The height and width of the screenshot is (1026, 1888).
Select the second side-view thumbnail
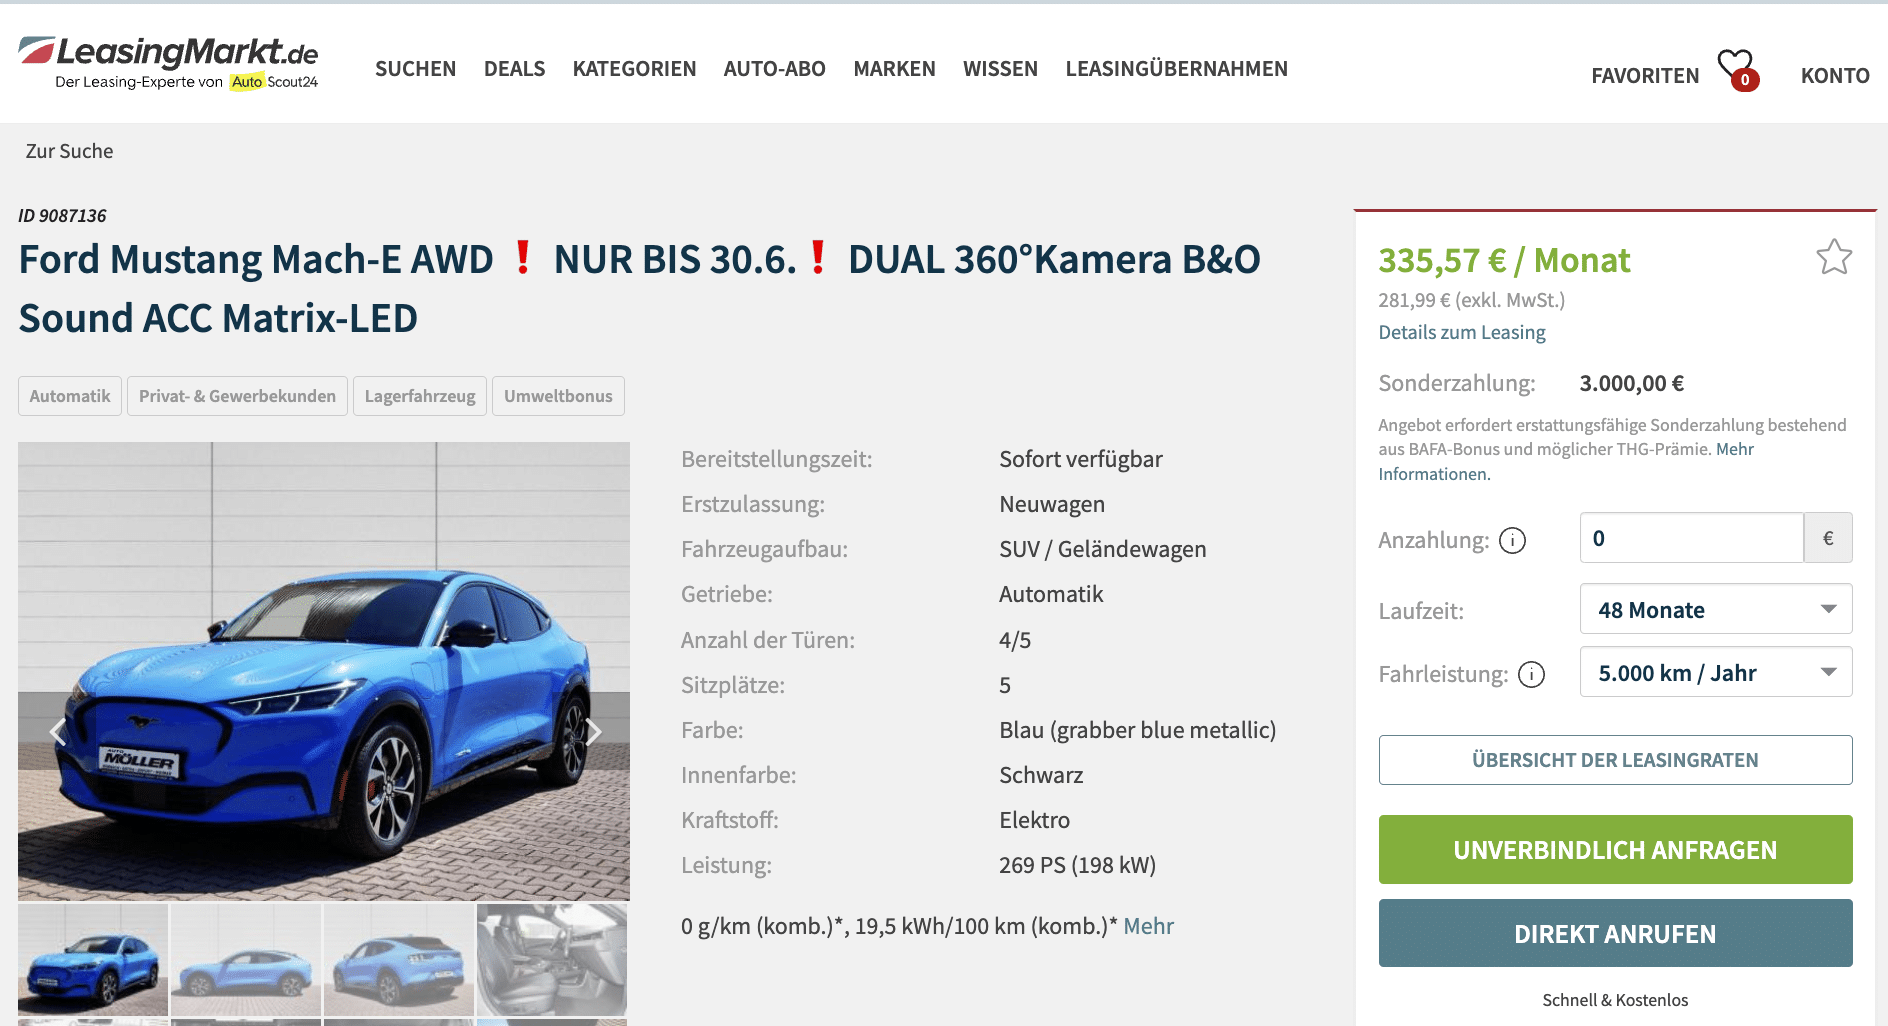(246, 960)
